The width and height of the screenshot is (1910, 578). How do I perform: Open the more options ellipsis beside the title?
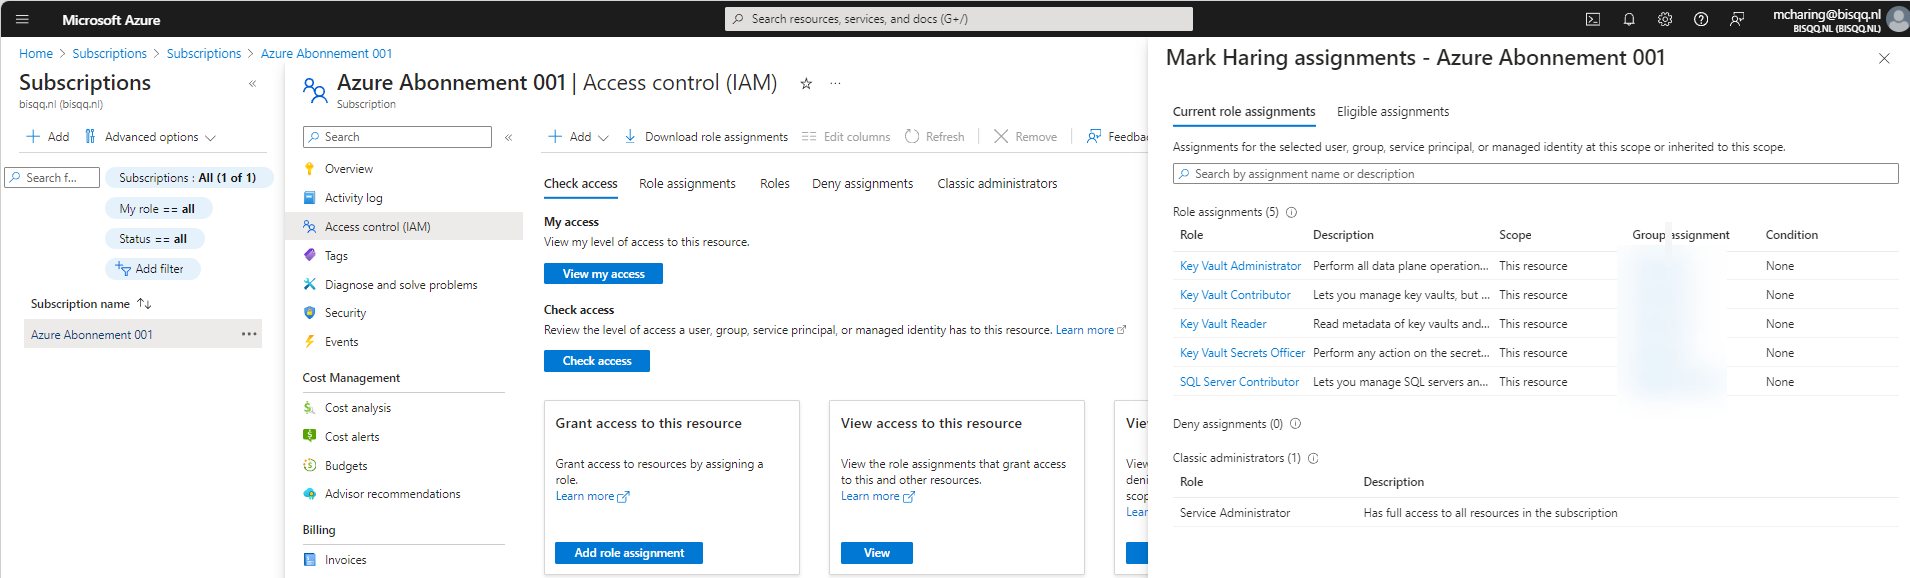pos(835,84)
